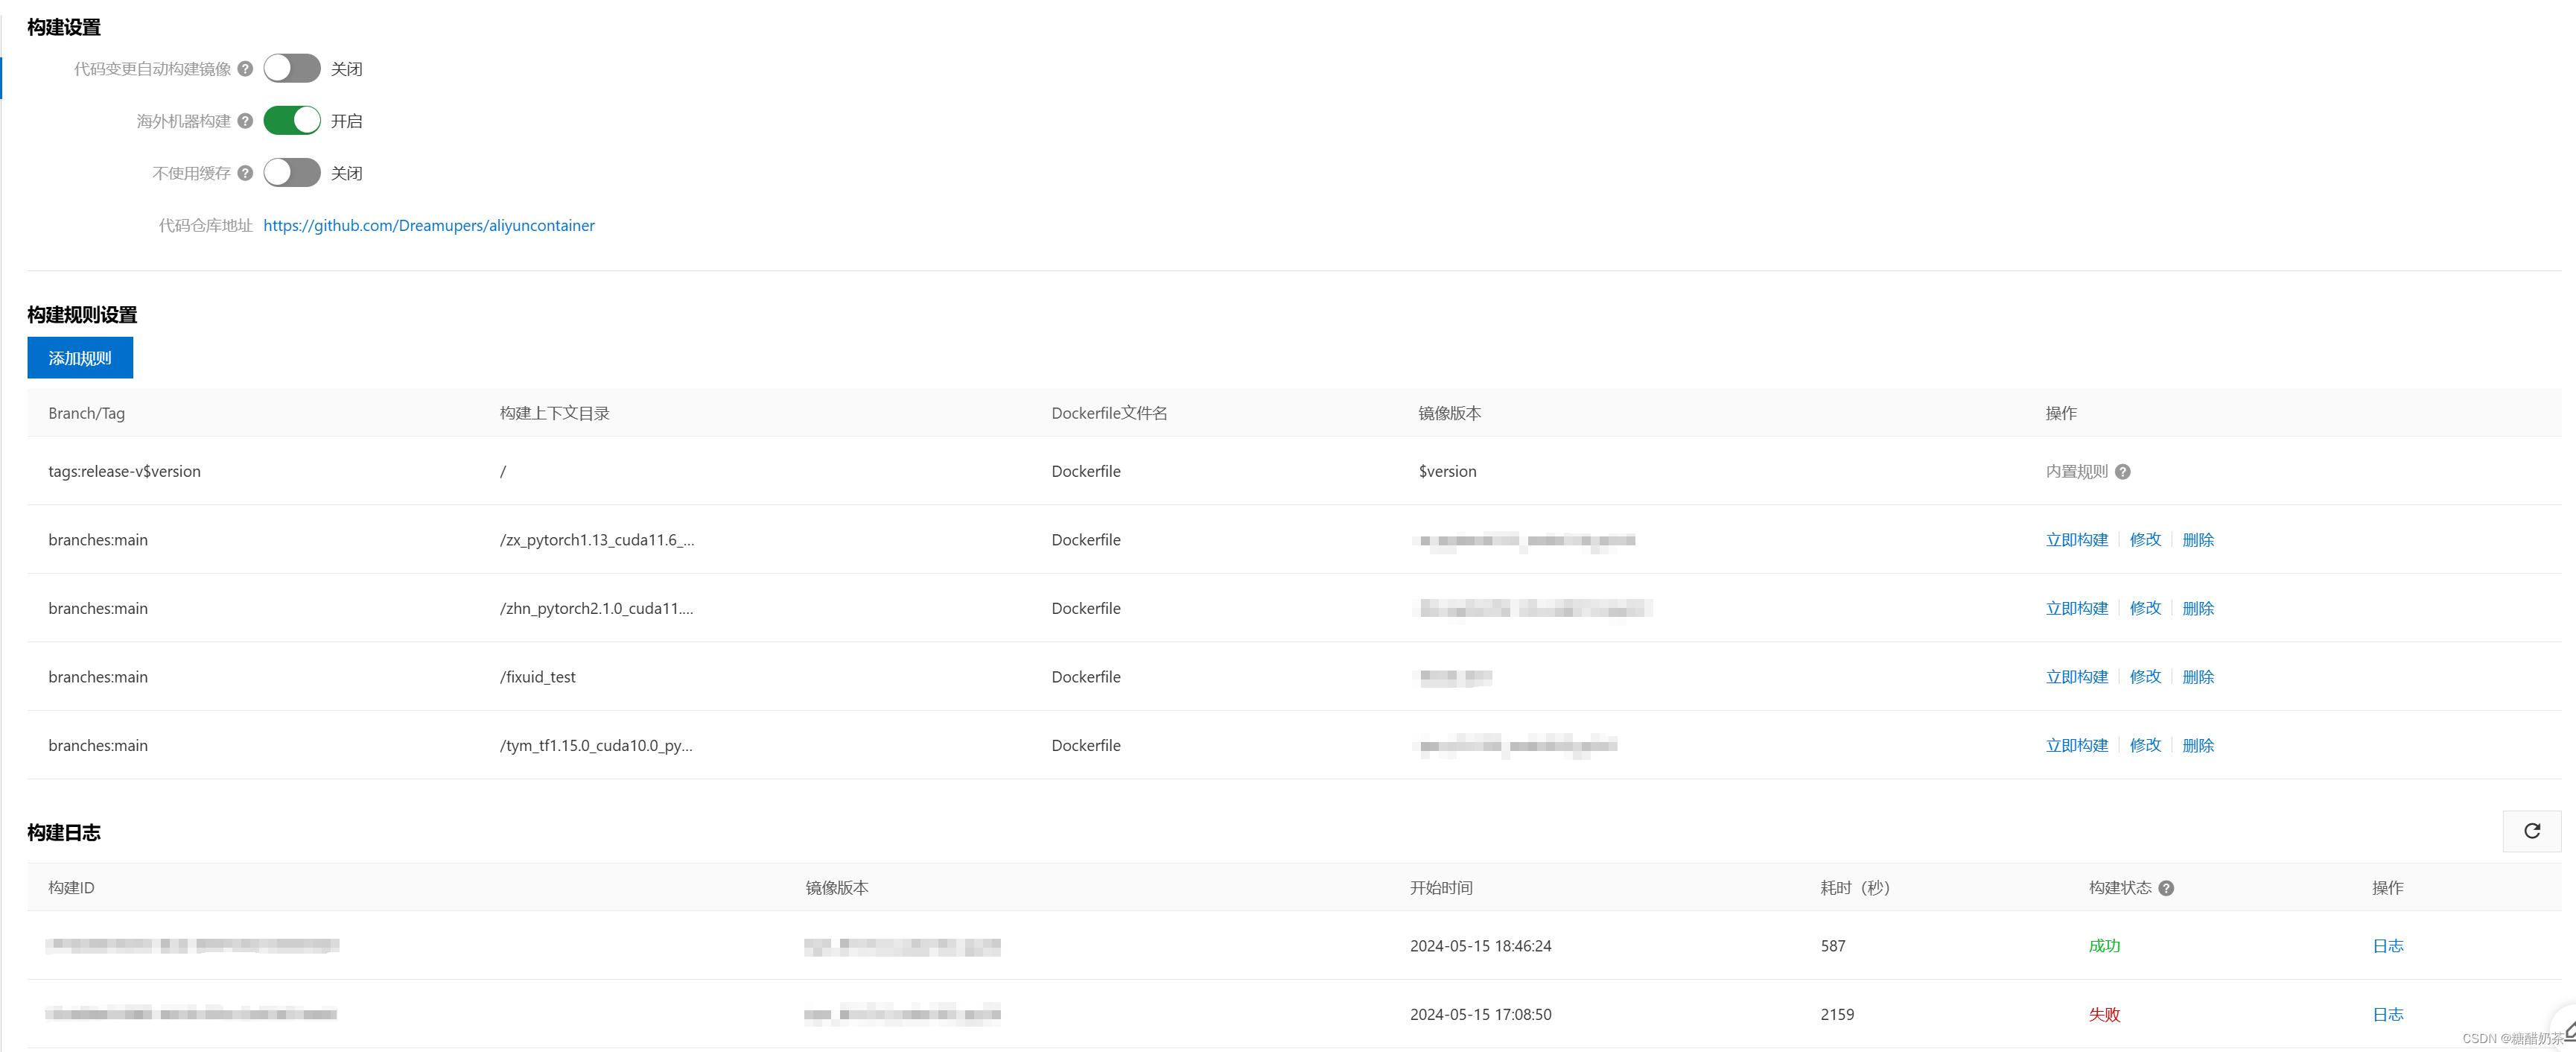
Task: Click the 构建上下文目录 column header
Action: tap(554, 413)
